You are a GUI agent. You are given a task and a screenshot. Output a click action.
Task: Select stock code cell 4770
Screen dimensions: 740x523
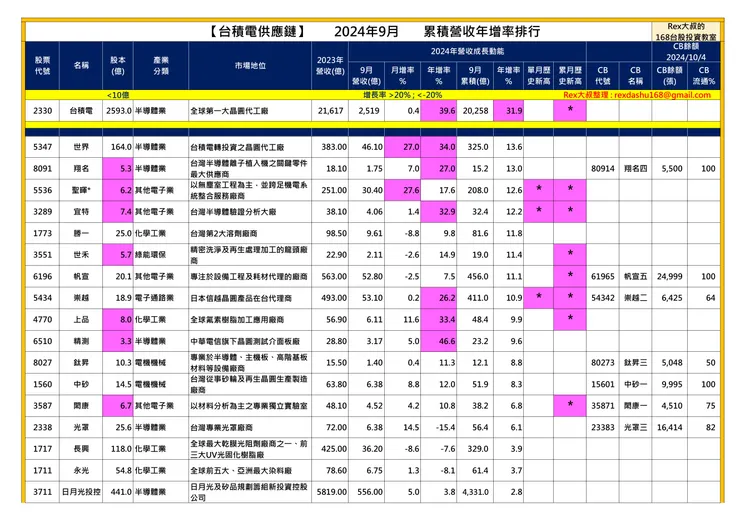(42, 320)
